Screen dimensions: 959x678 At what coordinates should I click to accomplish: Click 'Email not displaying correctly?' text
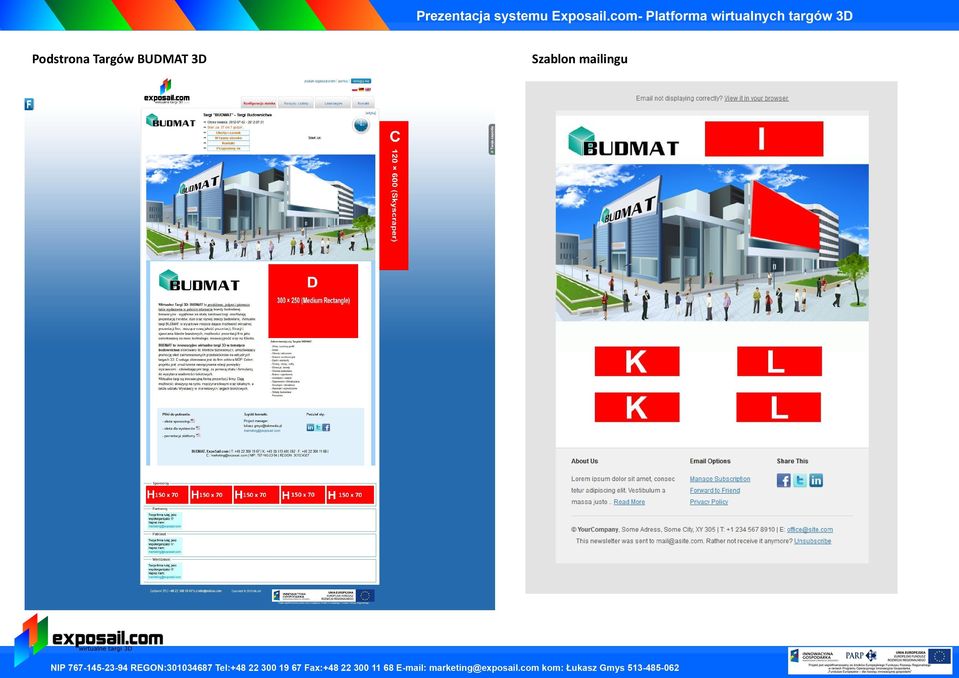click(x=679, y=98)
